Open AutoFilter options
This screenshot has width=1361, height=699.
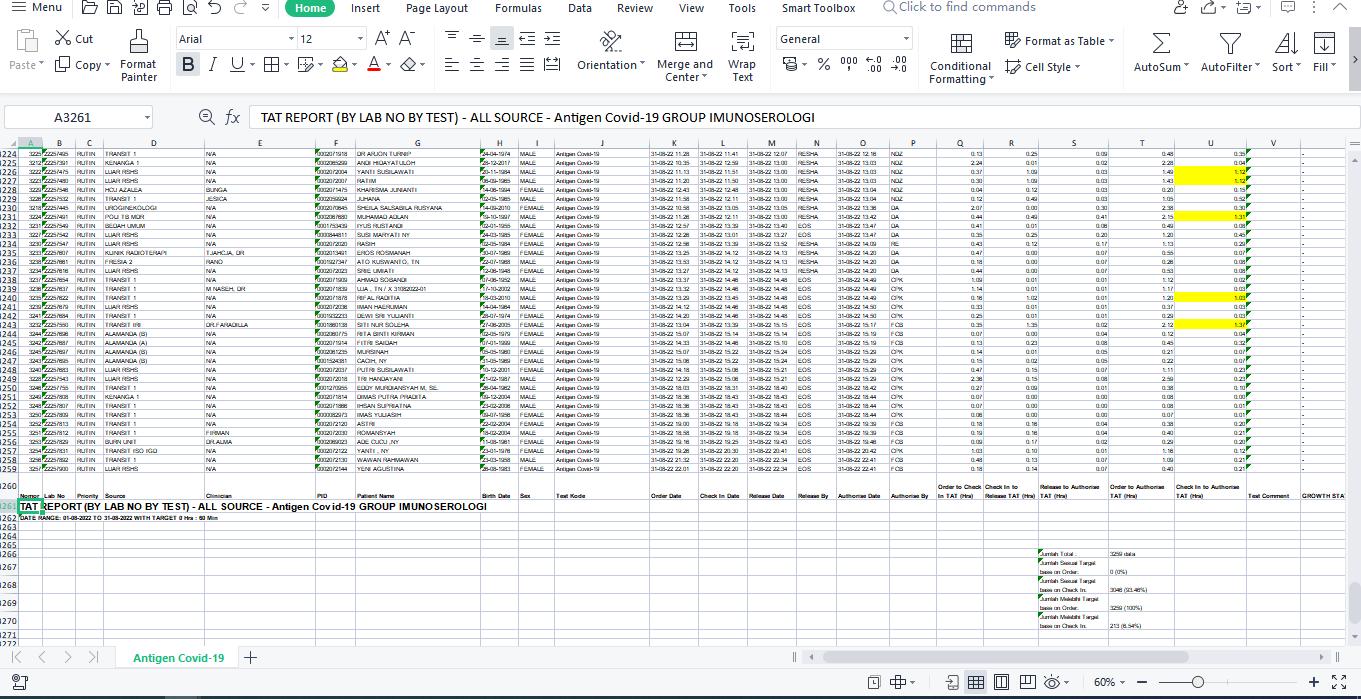tap(1230, 52)
